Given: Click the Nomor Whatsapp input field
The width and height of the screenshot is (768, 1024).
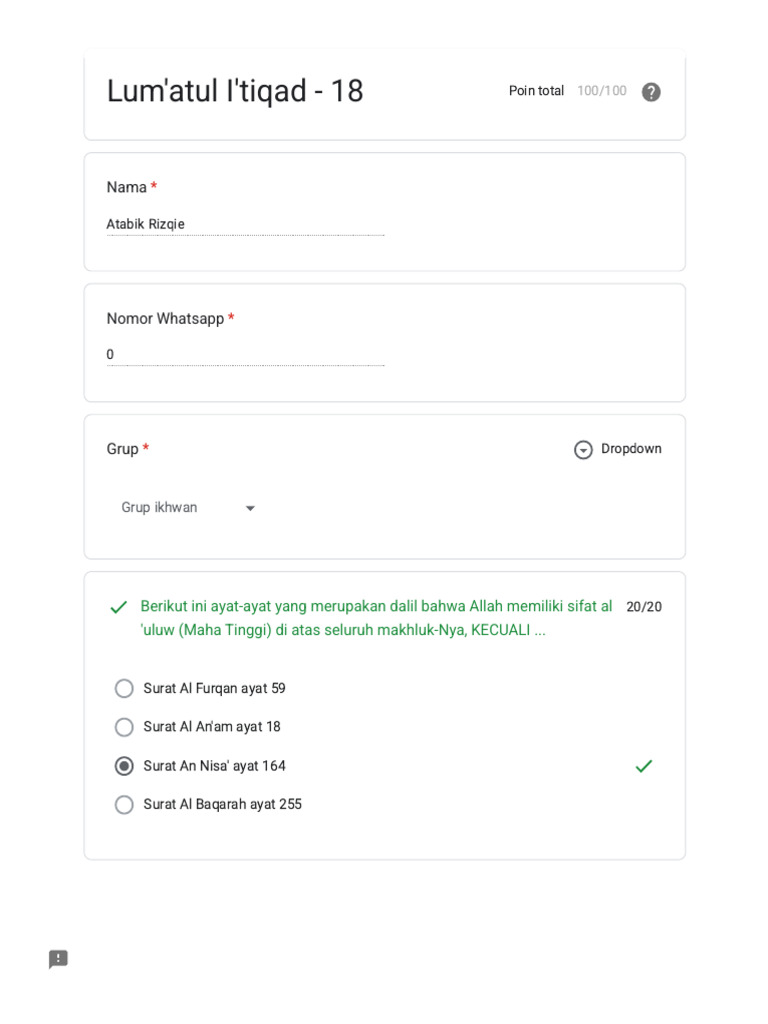Looking at the screenshot, I should click(x=245, y=355).
